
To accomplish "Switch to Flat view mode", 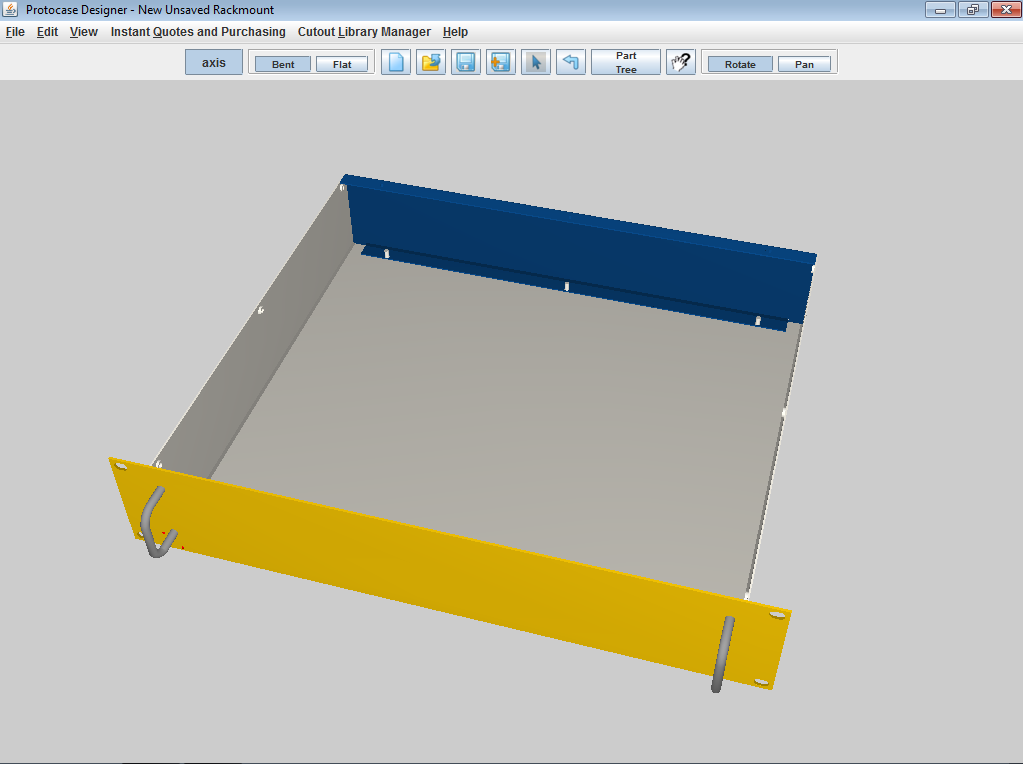I will [x=342, y=64].
